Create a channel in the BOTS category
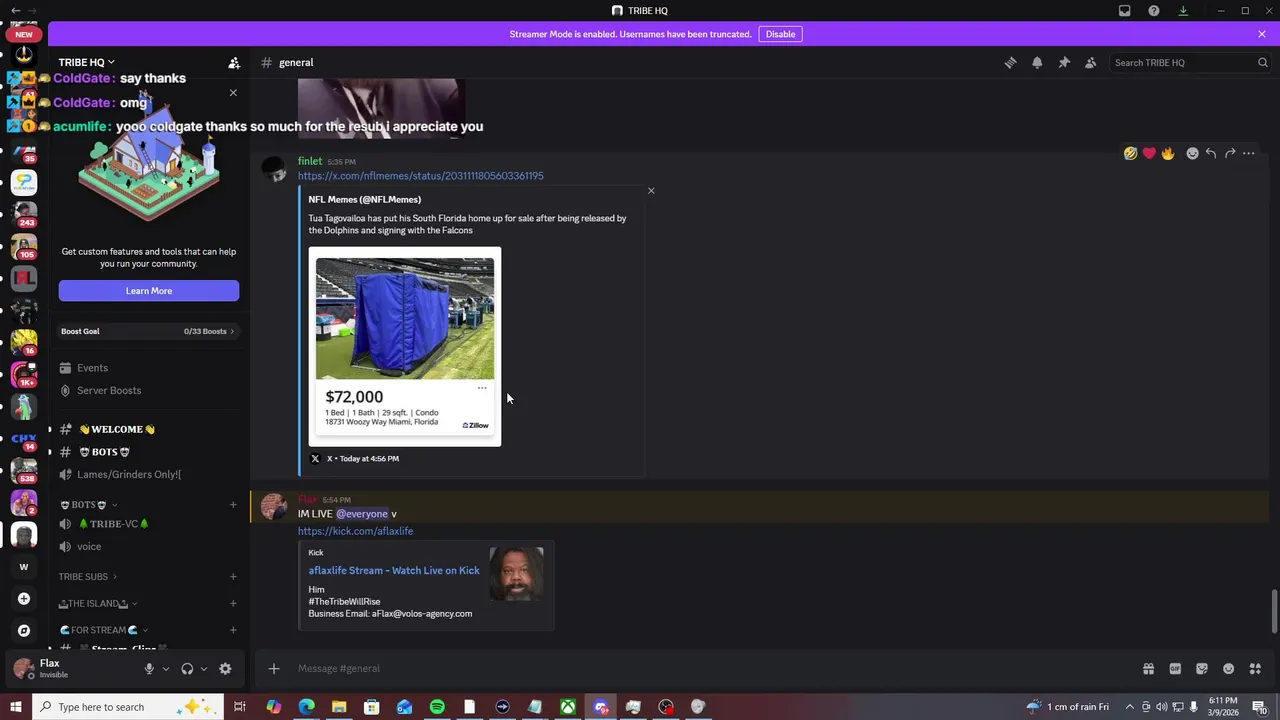The height and width of the screenshot is (720, 1280). coord(233,505)
